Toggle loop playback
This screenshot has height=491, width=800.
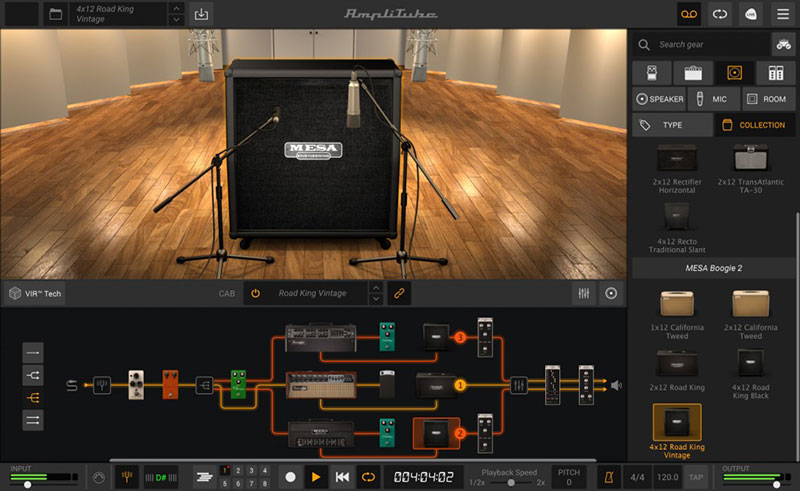coord(368,477)
